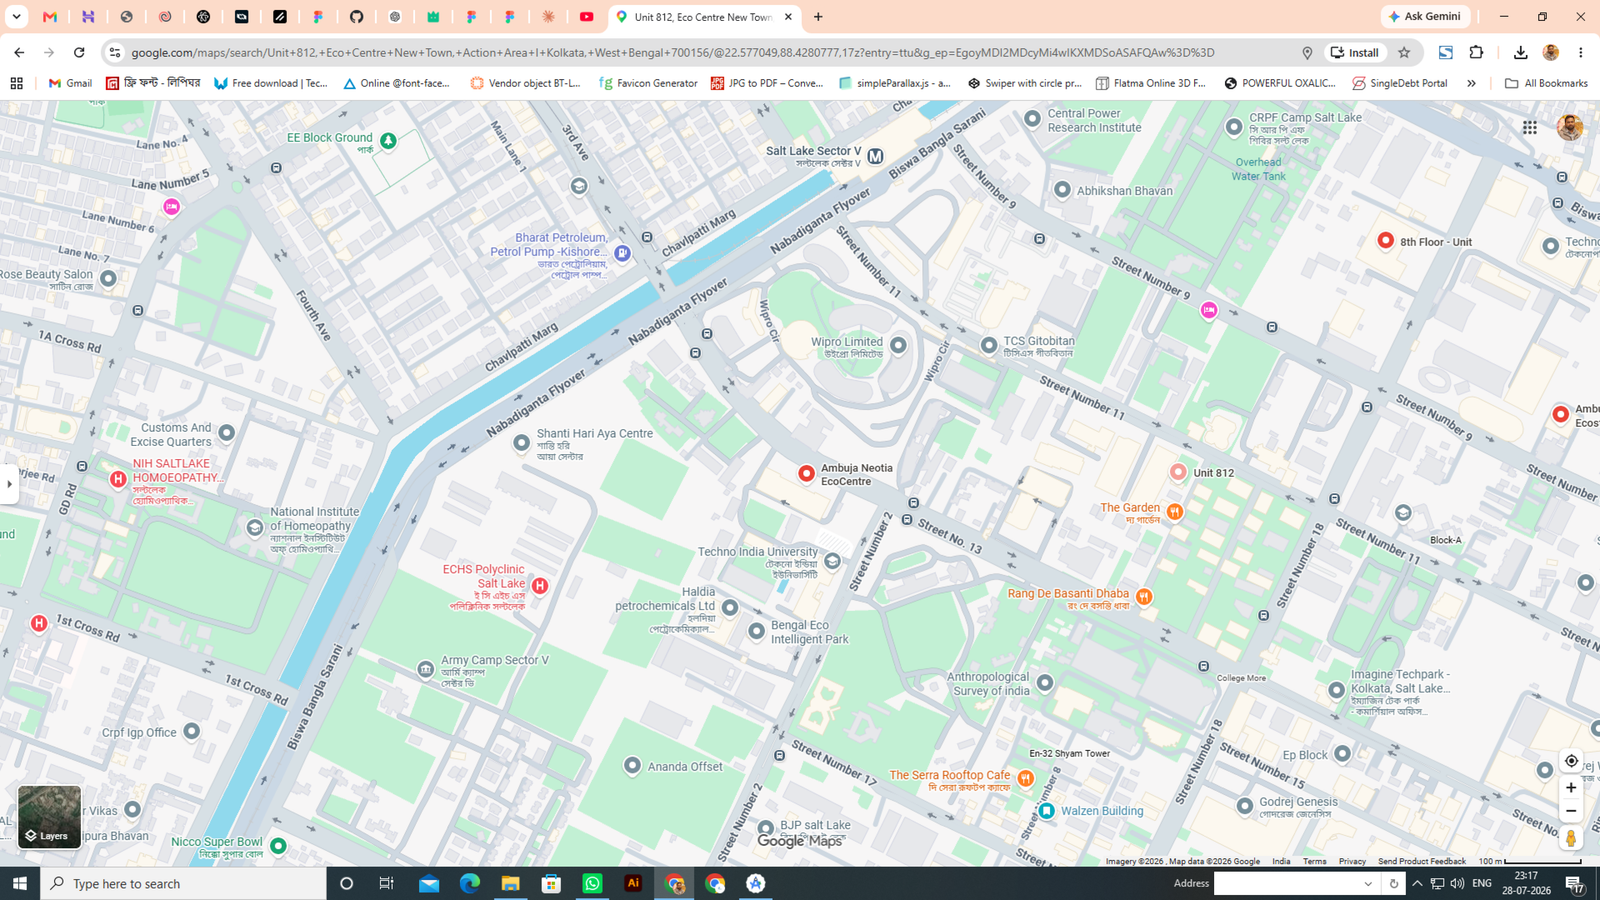This screenshot has height=900, width=1600.
Task: Expand the collapsed side panel arrow
Action: coord(9,484)
